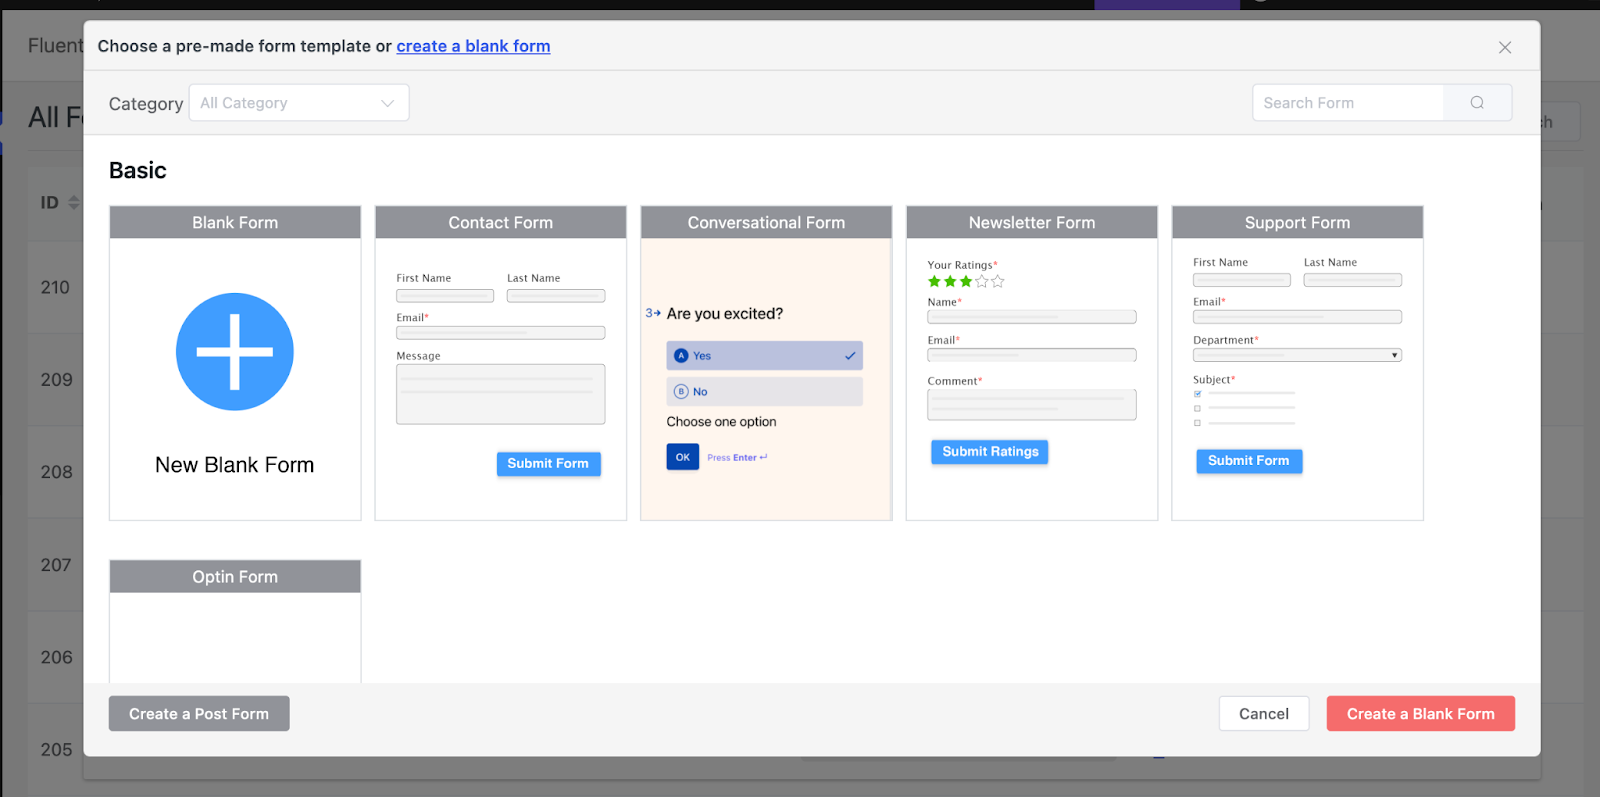Choose the Optin Form template
The image size is (1600, 797).
pos(235,621)
